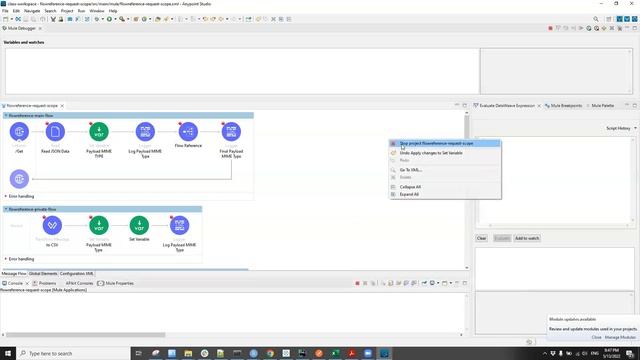Select the Read JSON Data component
Viewport: 640px width, 360px height.
pyautogui.click(x=55, y=131)
